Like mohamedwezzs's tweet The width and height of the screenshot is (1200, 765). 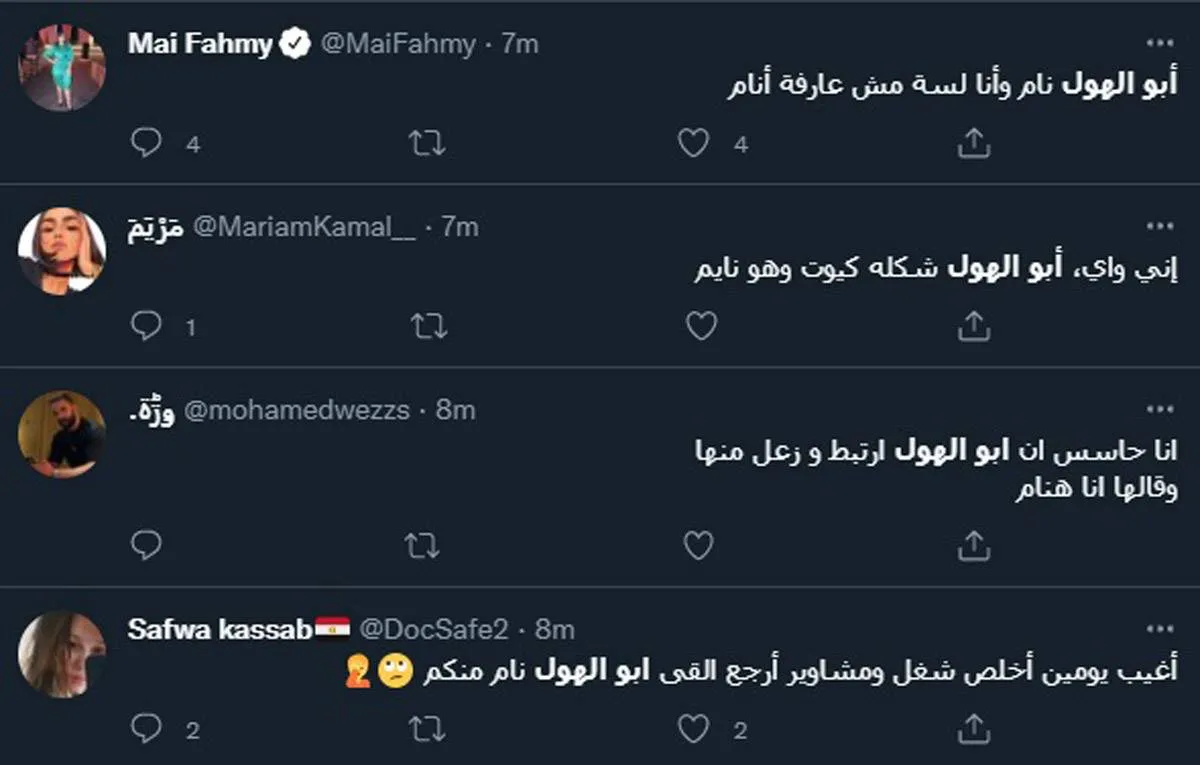698,545
